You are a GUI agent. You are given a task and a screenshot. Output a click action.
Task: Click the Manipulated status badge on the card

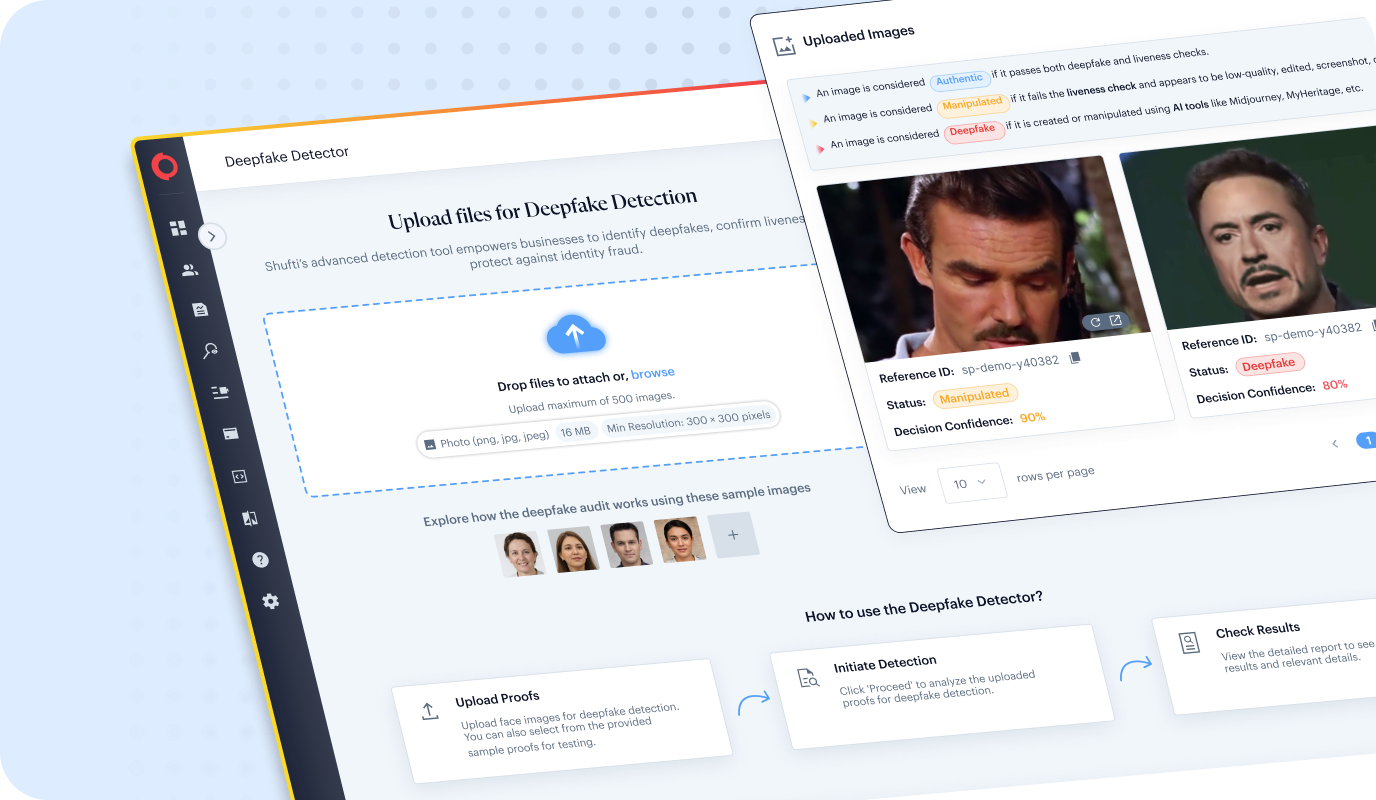pyautogui.click(x=975, y=395)
